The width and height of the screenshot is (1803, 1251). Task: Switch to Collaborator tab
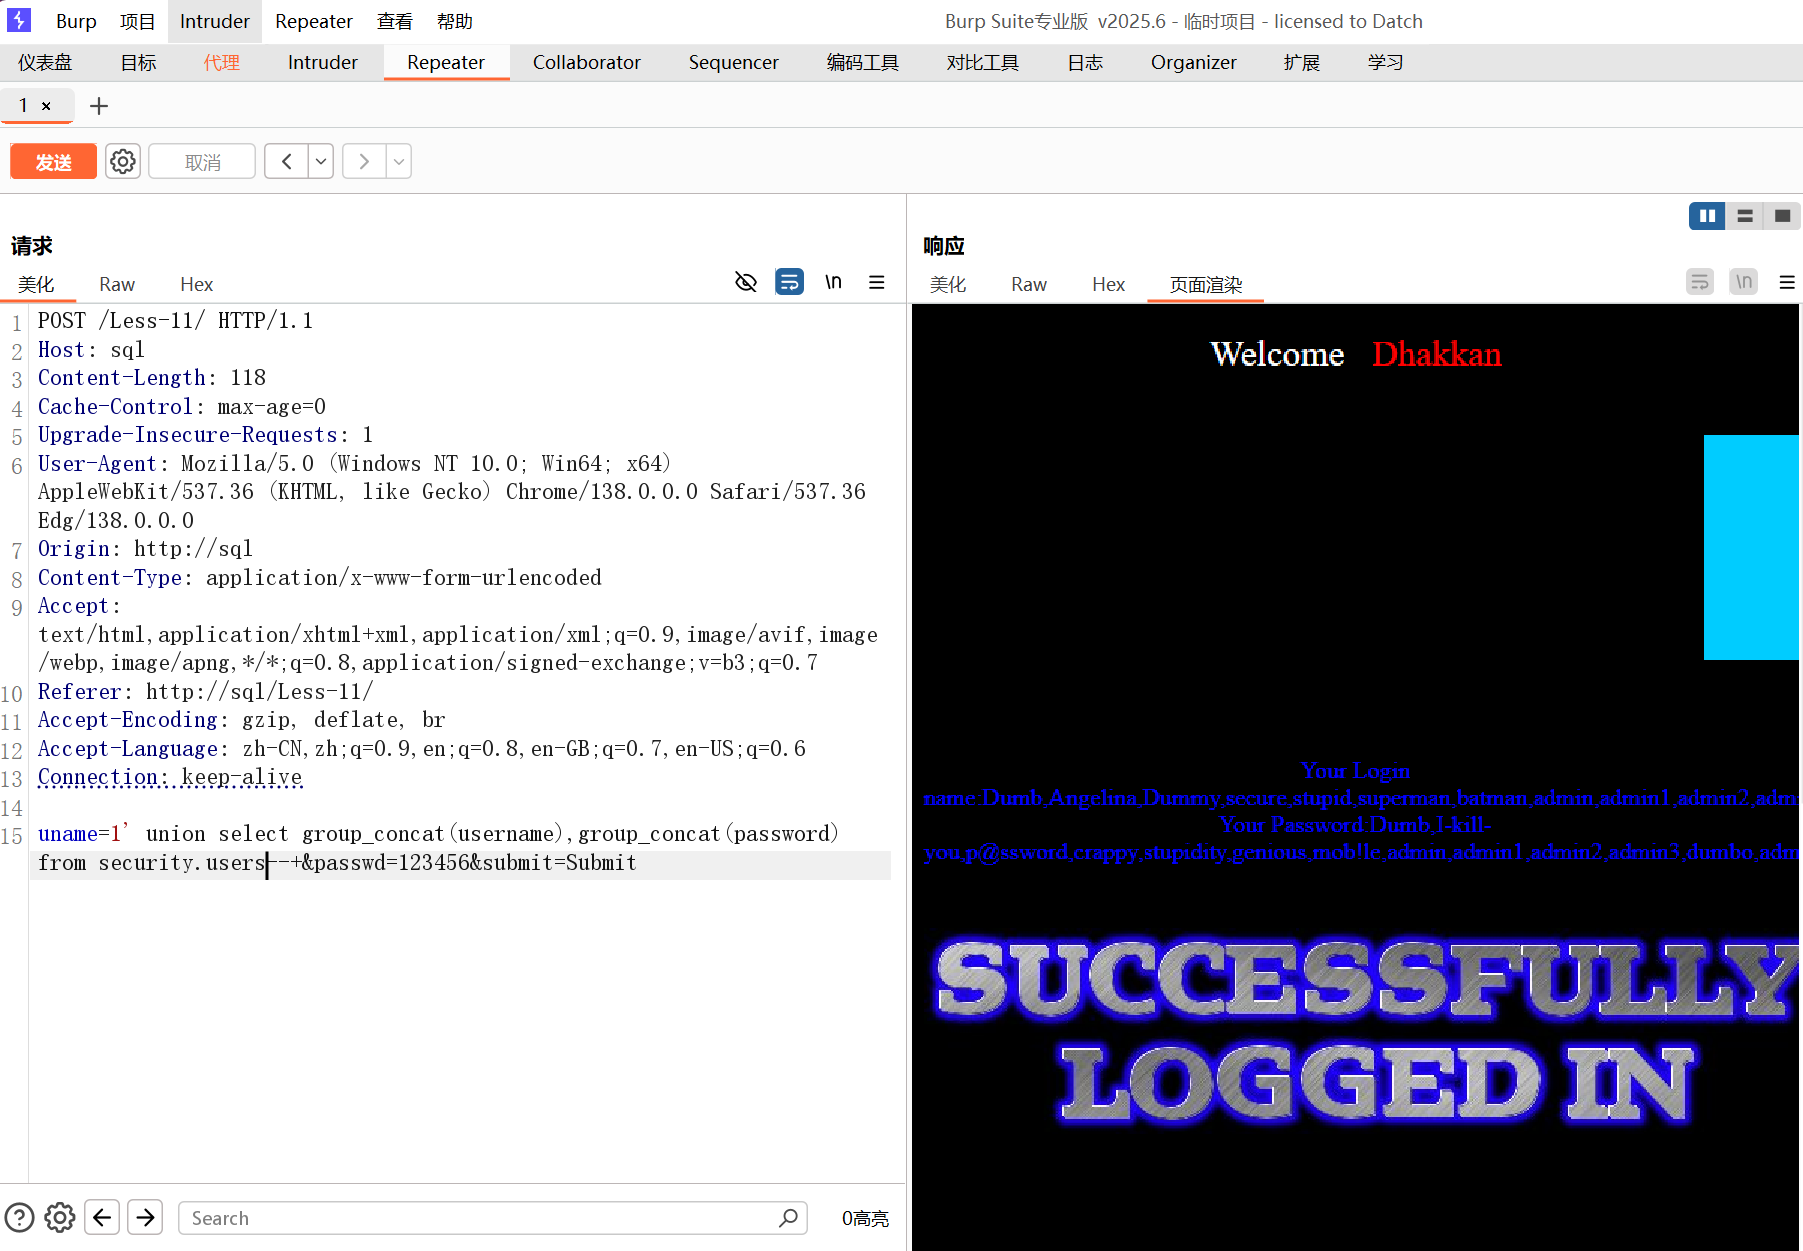(586, 62)
